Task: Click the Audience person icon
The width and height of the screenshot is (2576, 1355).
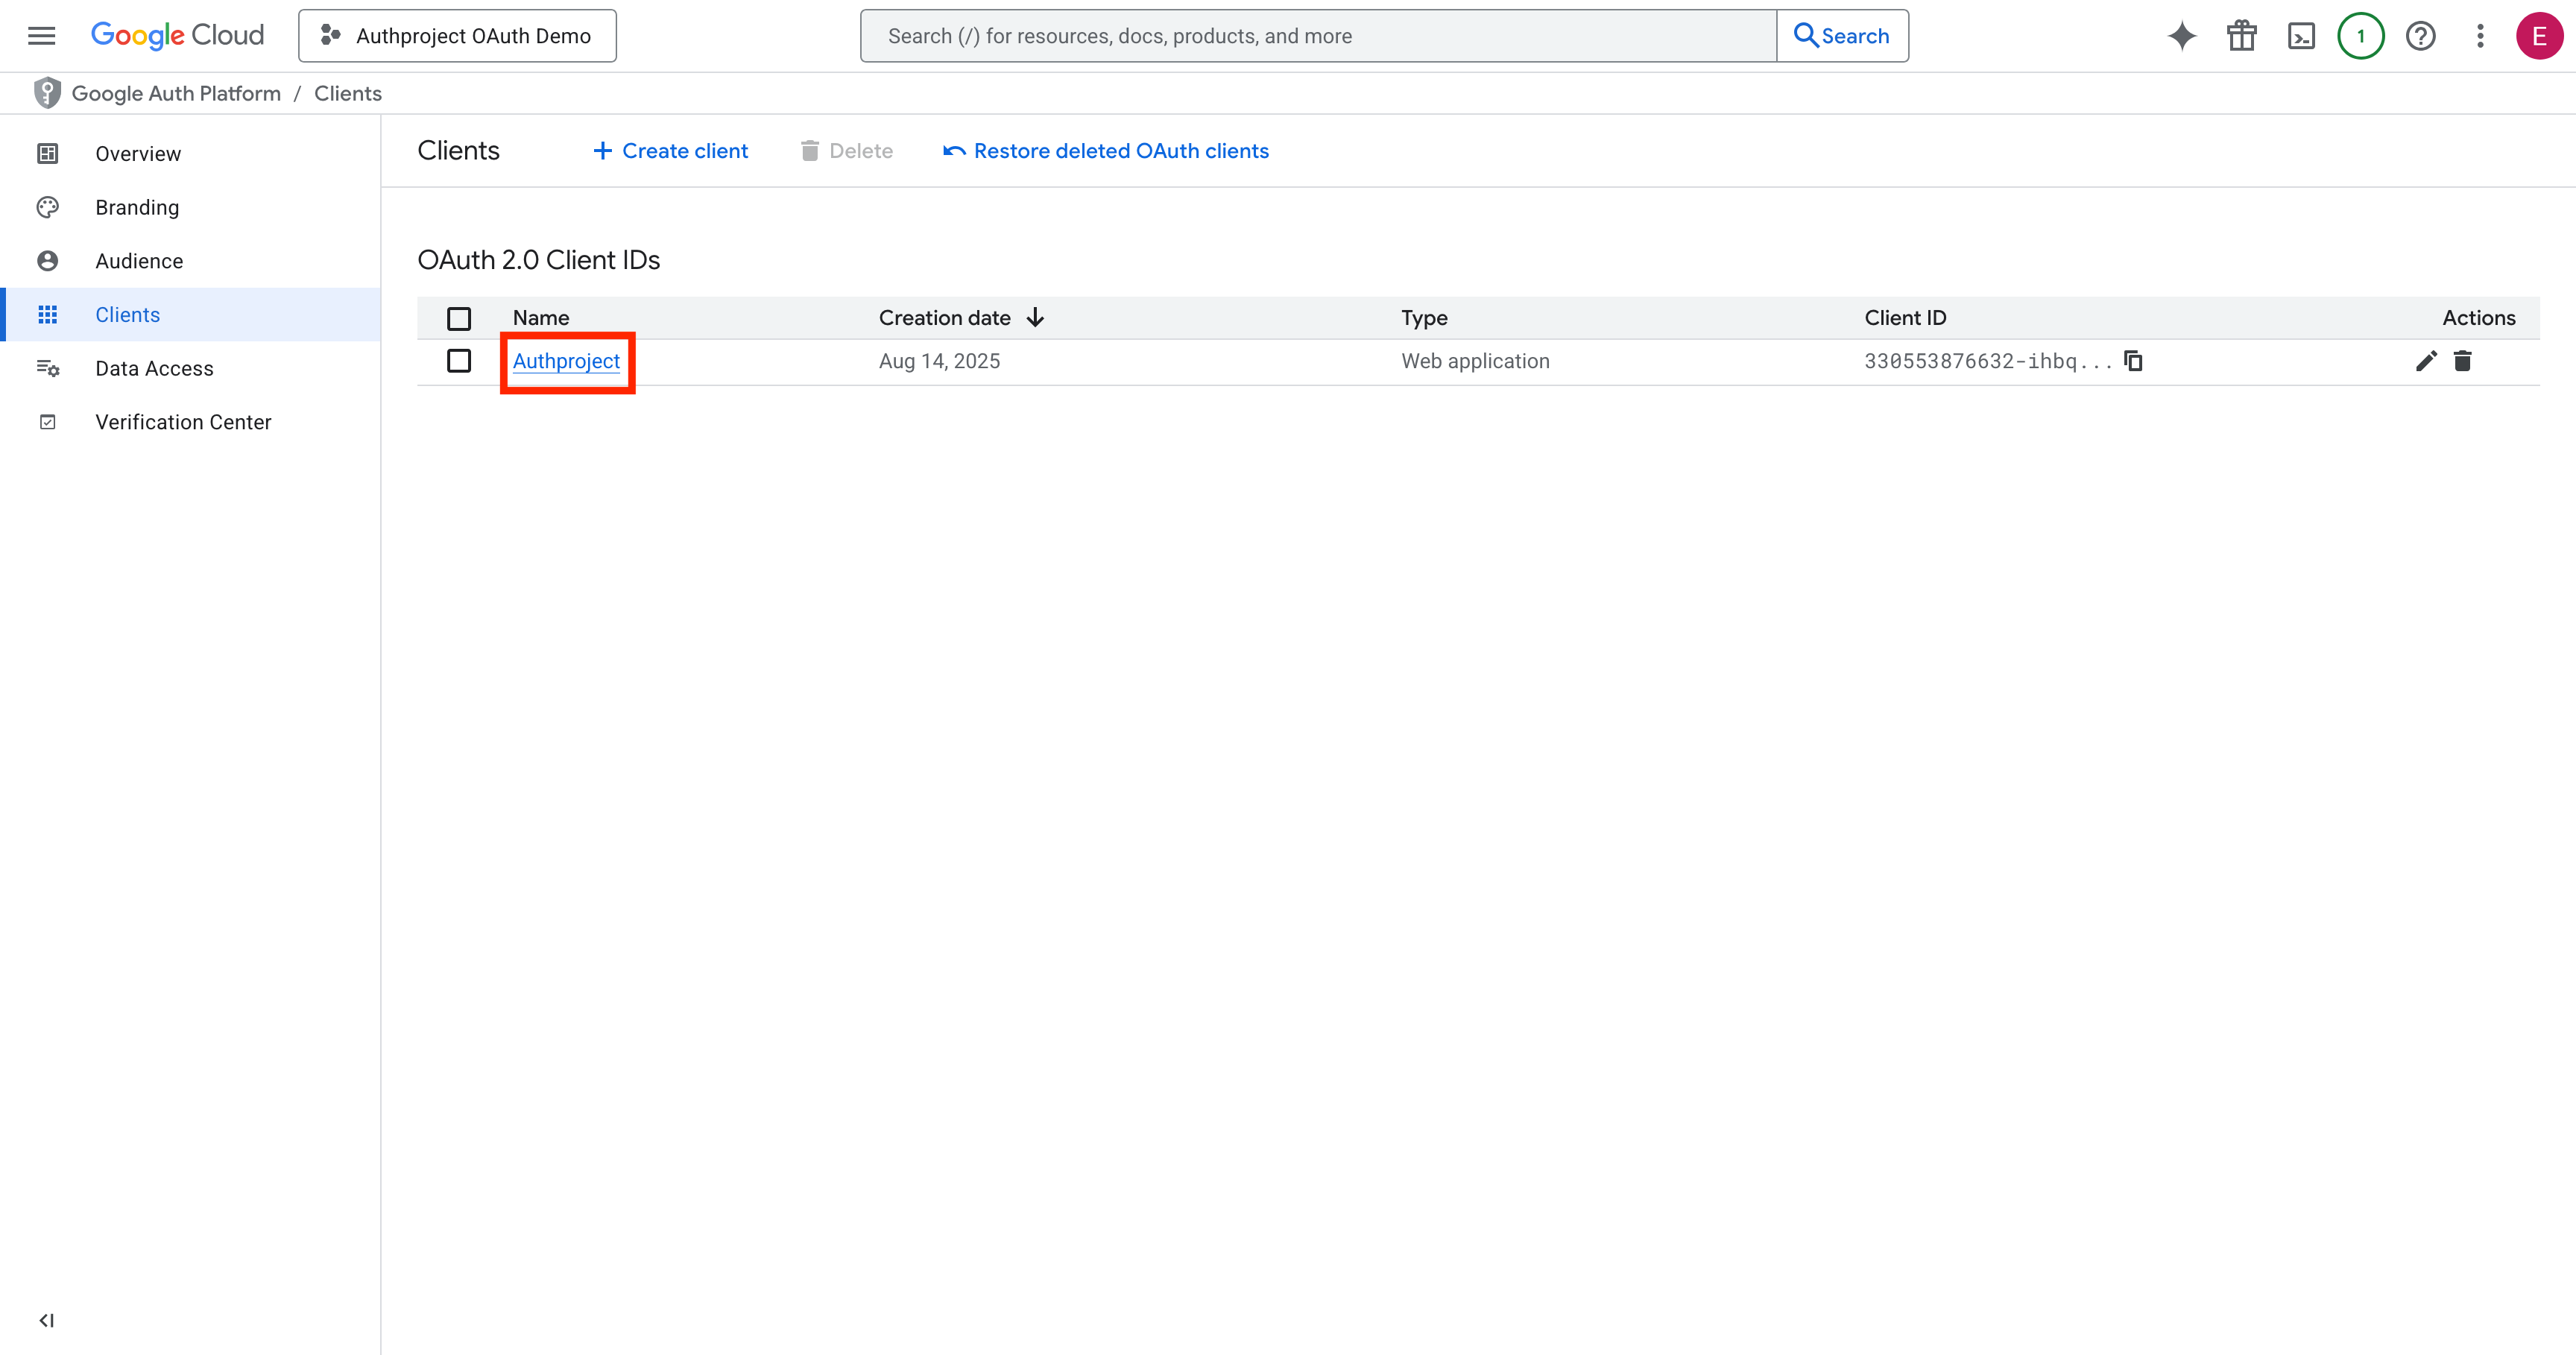Action: tap(47, 261)
